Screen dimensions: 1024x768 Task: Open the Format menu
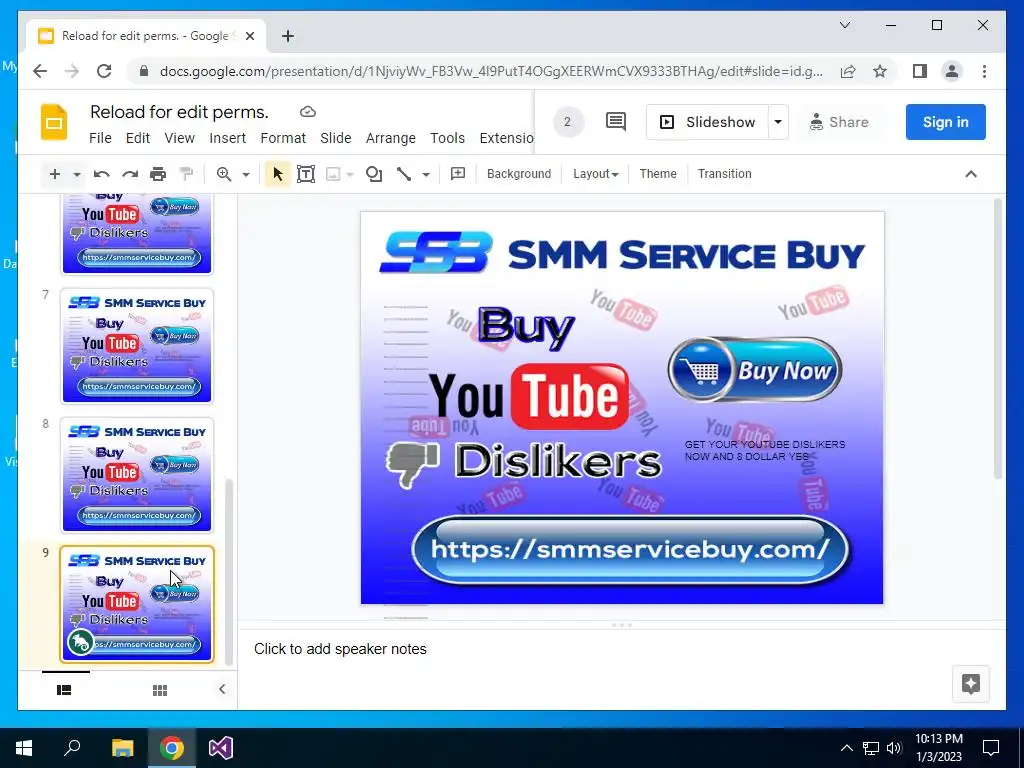pyautogui.click(x=283, y=138)
